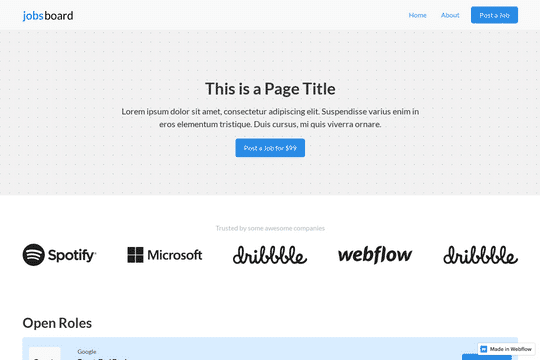Select the 'This is a Page Title' heading
This screenshot has height=360, width=540.
coord(270,89)
